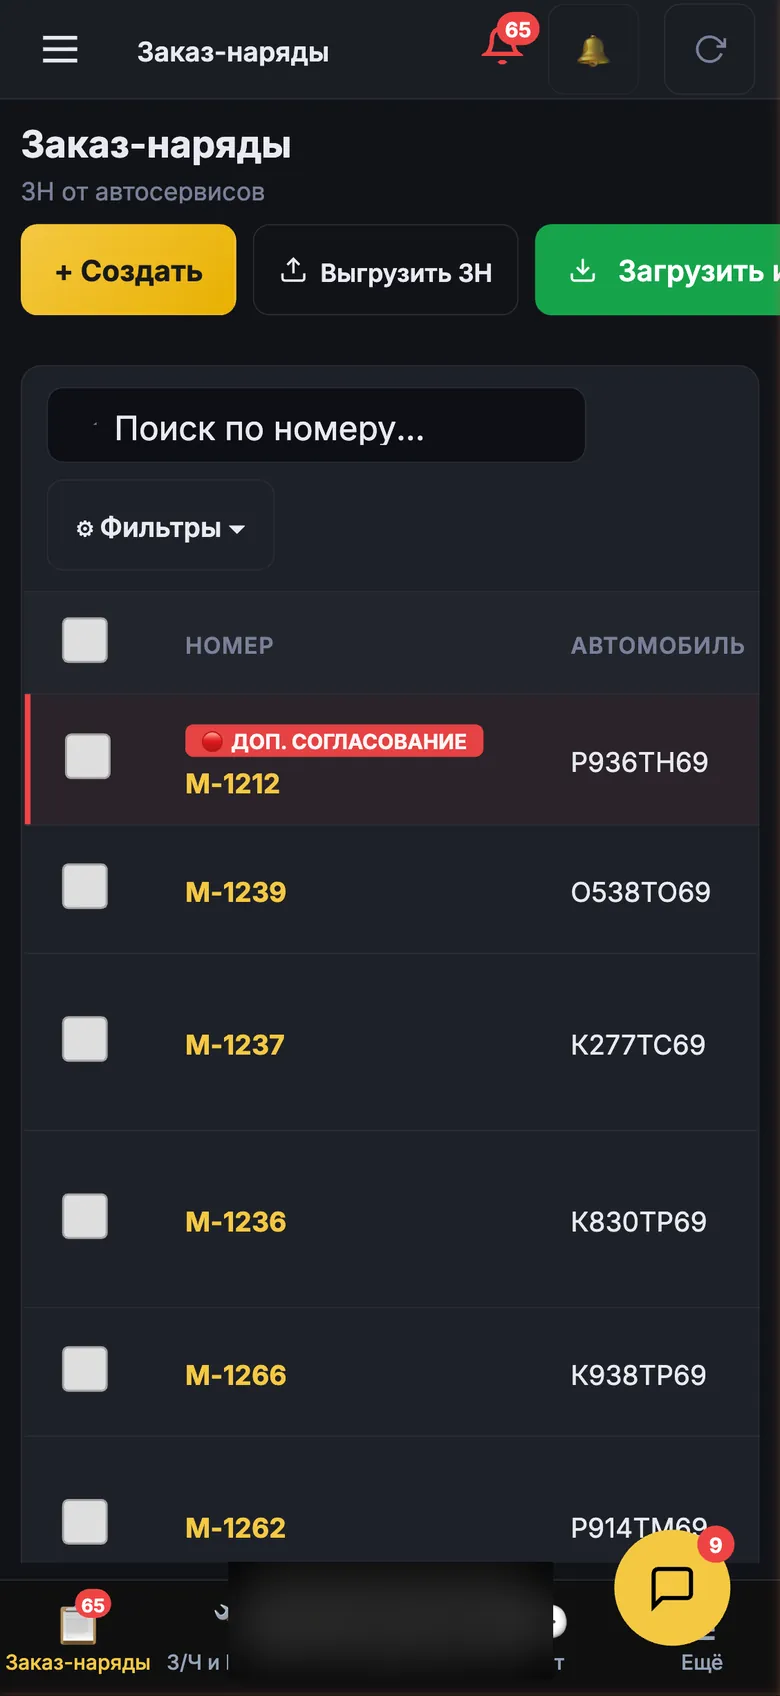Check the box for order М-1212
The width and height of the screenshot is (780, 1696).
pyautogui.click(x=88, y=756)
